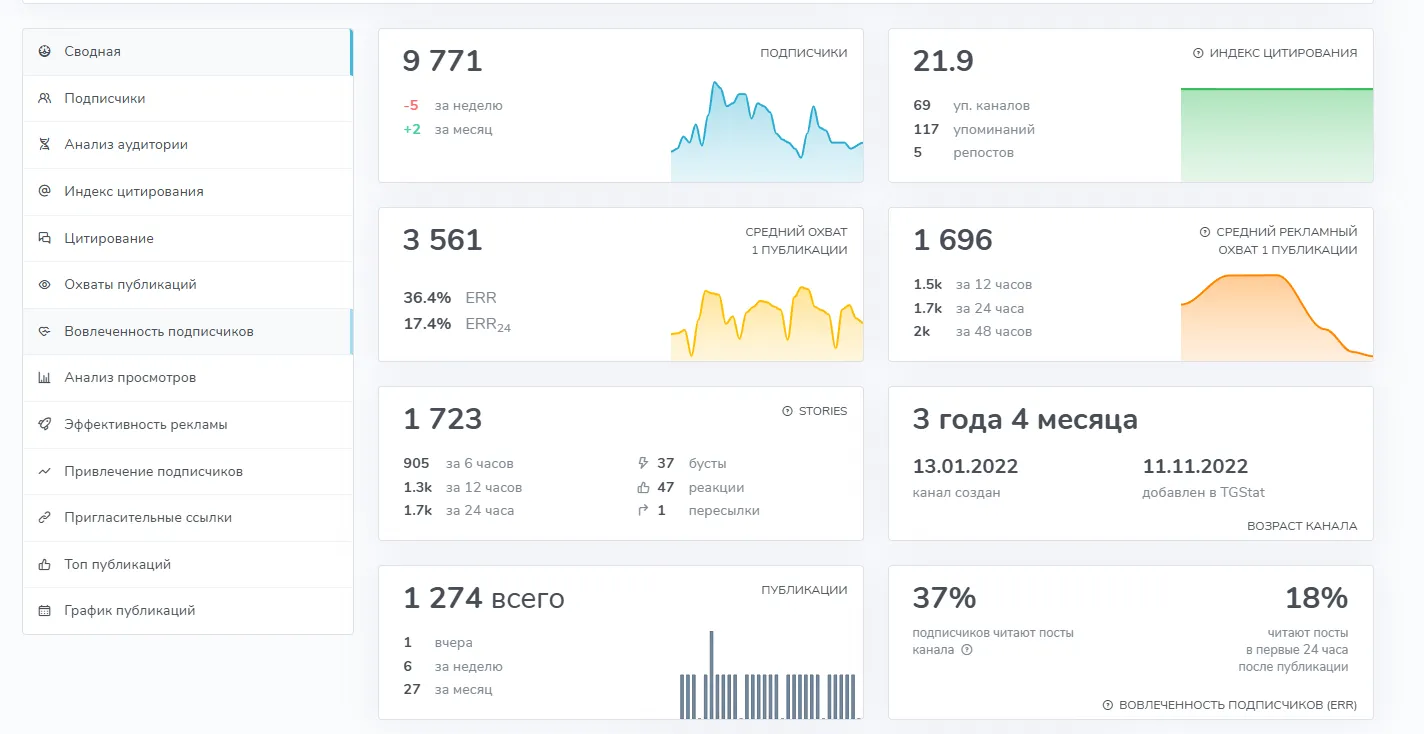Click the thumbs-up icon beside Топ публикаций
Image resolution: width=1424 pixels, height=734 pixels.
click(44, 564)
